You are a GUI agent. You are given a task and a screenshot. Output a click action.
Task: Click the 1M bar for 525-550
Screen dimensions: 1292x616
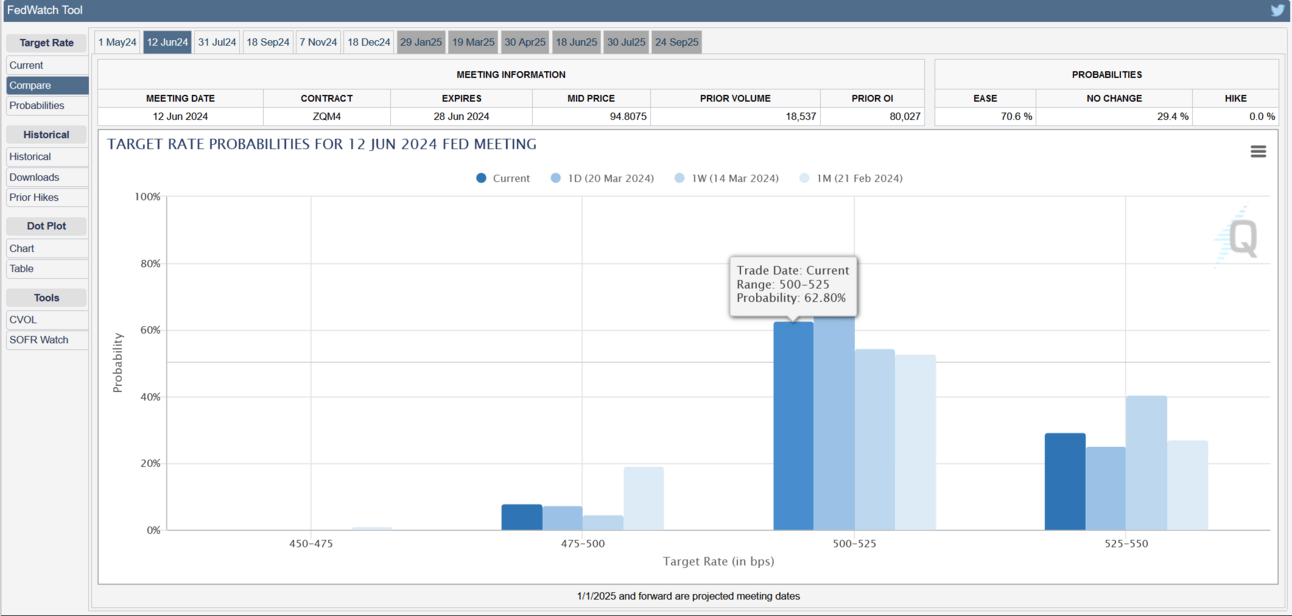1187,486
